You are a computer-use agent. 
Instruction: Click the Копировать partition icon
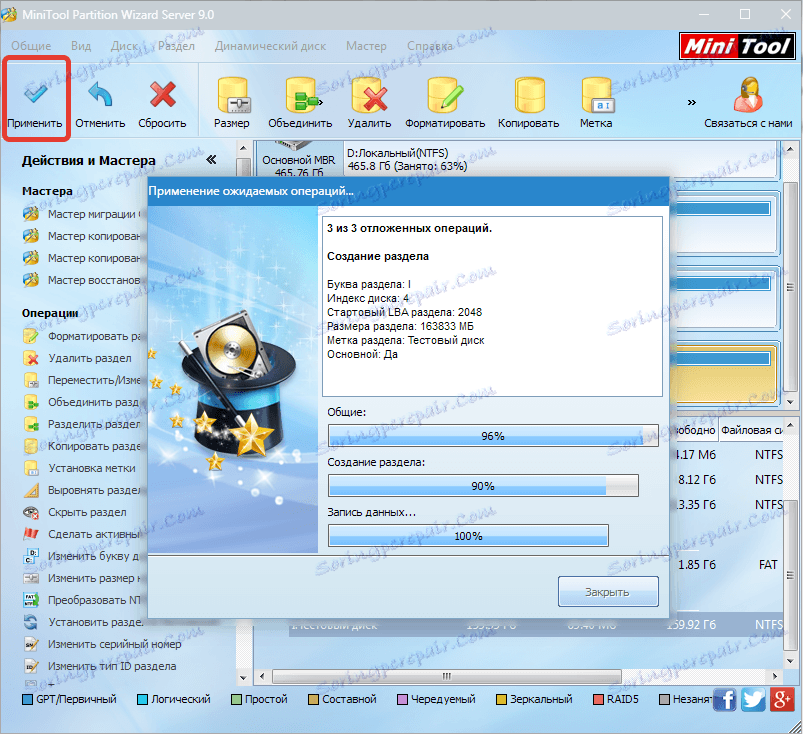pyautogui.click(x=529, y=95)
